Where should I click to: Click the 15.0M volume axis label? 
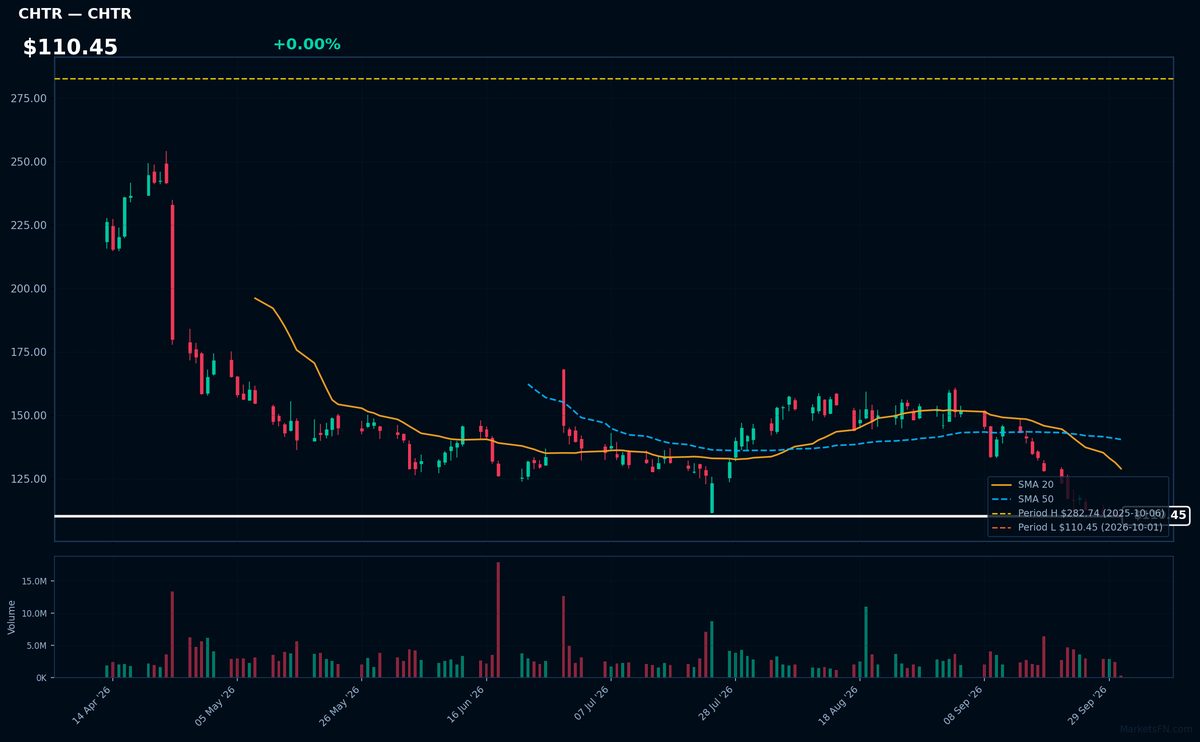(x=33, y=581)
